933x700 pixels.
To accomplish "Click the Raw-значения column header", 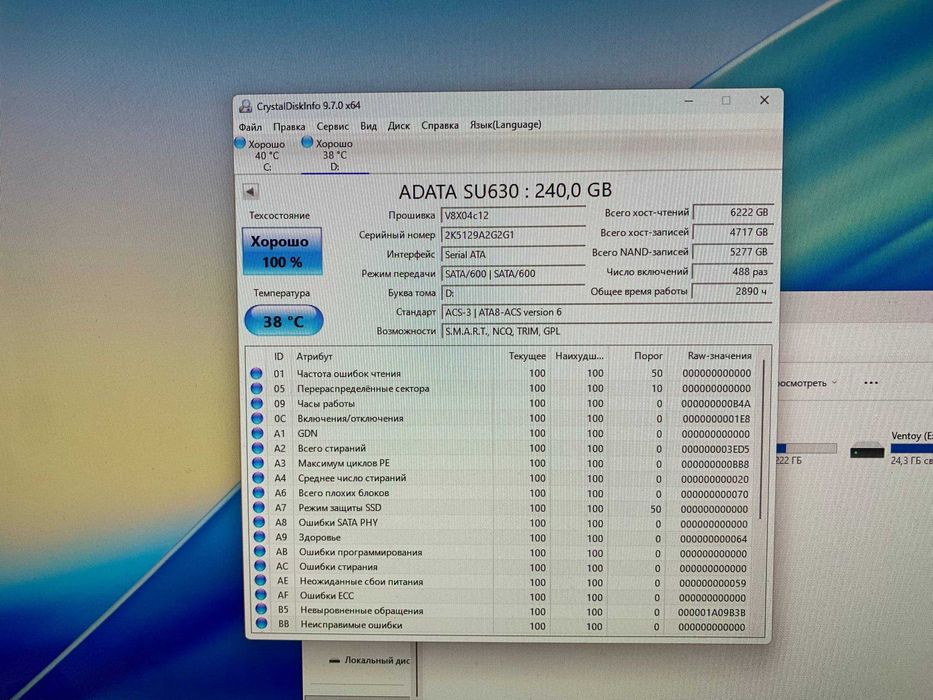I will [719, 356].
